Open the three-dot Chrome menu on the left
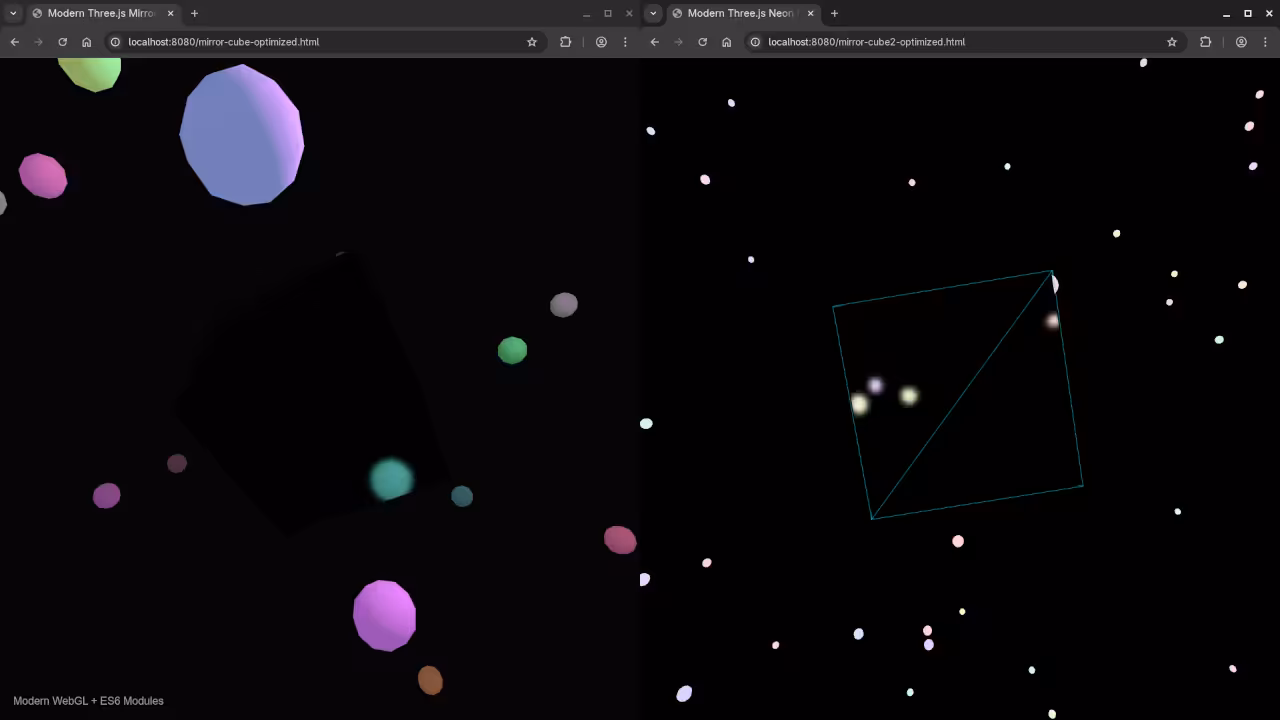This screenshot has width=1280, height=720. (x=625, y=42)
